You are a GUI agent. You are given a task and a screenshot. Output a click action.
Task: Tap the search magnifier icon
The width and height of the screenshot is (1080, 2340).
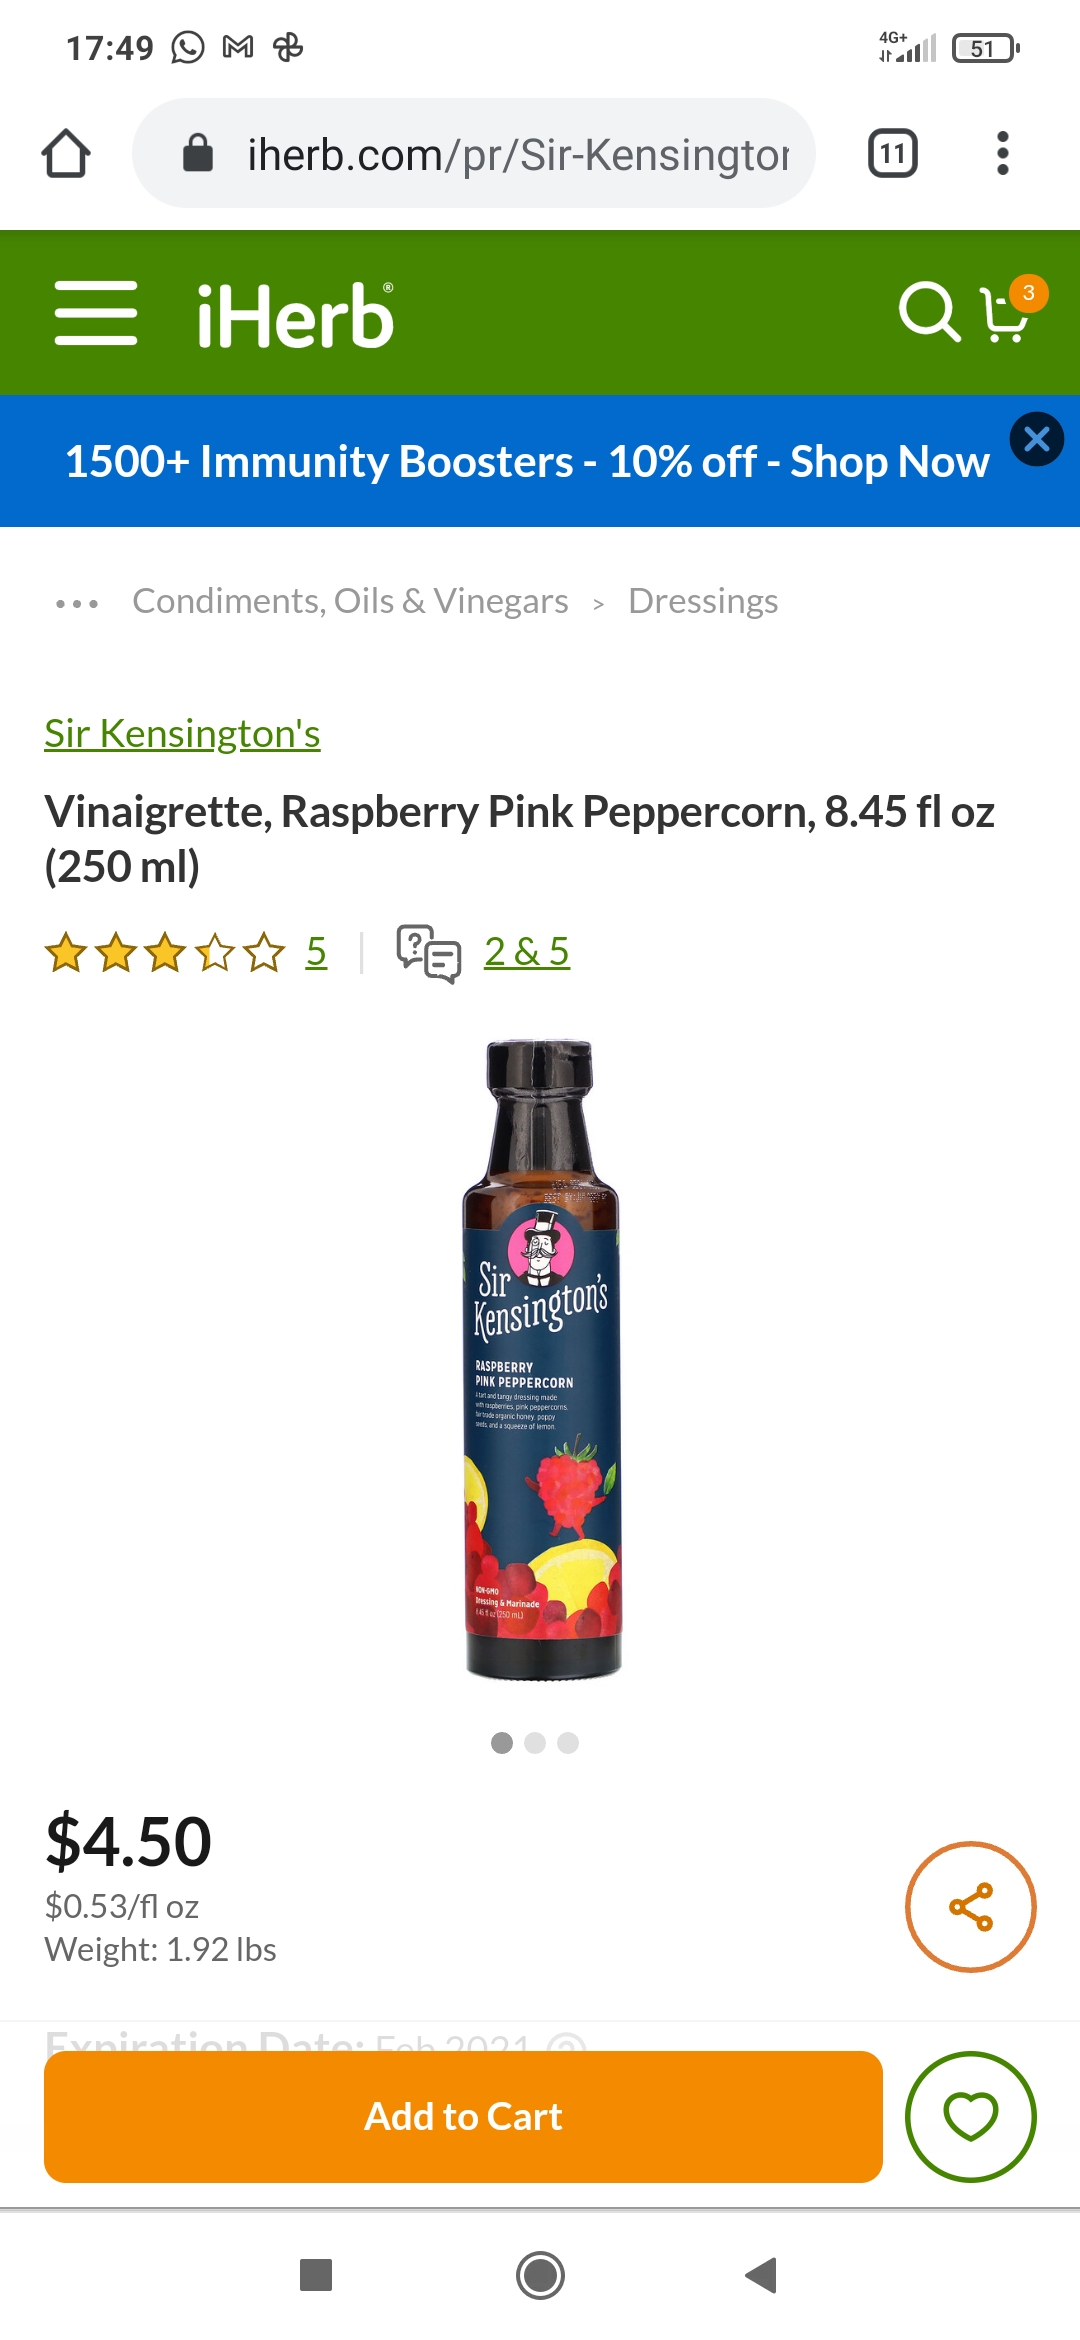pos(930,312)
